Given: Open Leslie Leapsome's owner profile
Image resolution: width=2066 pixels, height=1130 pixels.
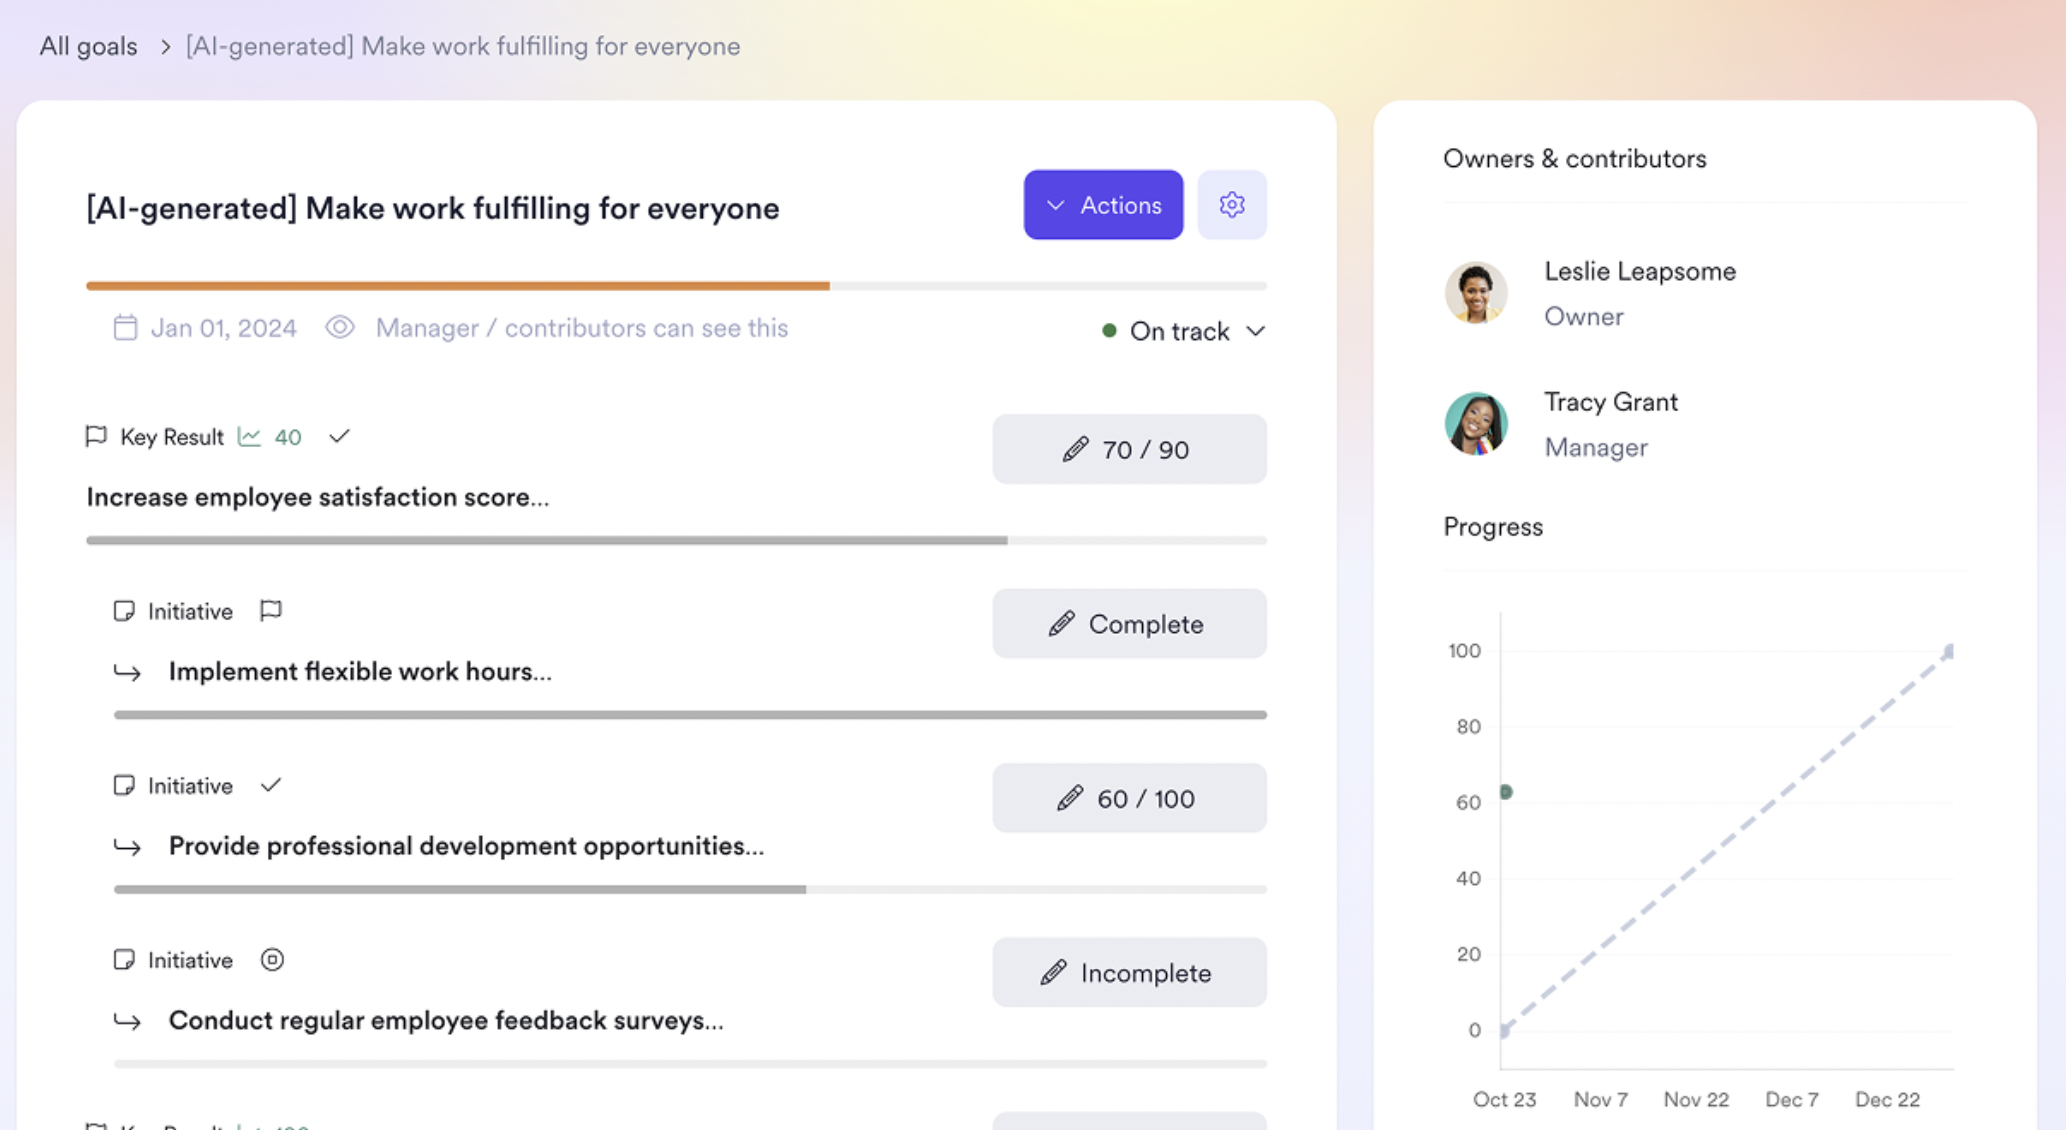Looking at the screenshot, I should [1639, 271].
